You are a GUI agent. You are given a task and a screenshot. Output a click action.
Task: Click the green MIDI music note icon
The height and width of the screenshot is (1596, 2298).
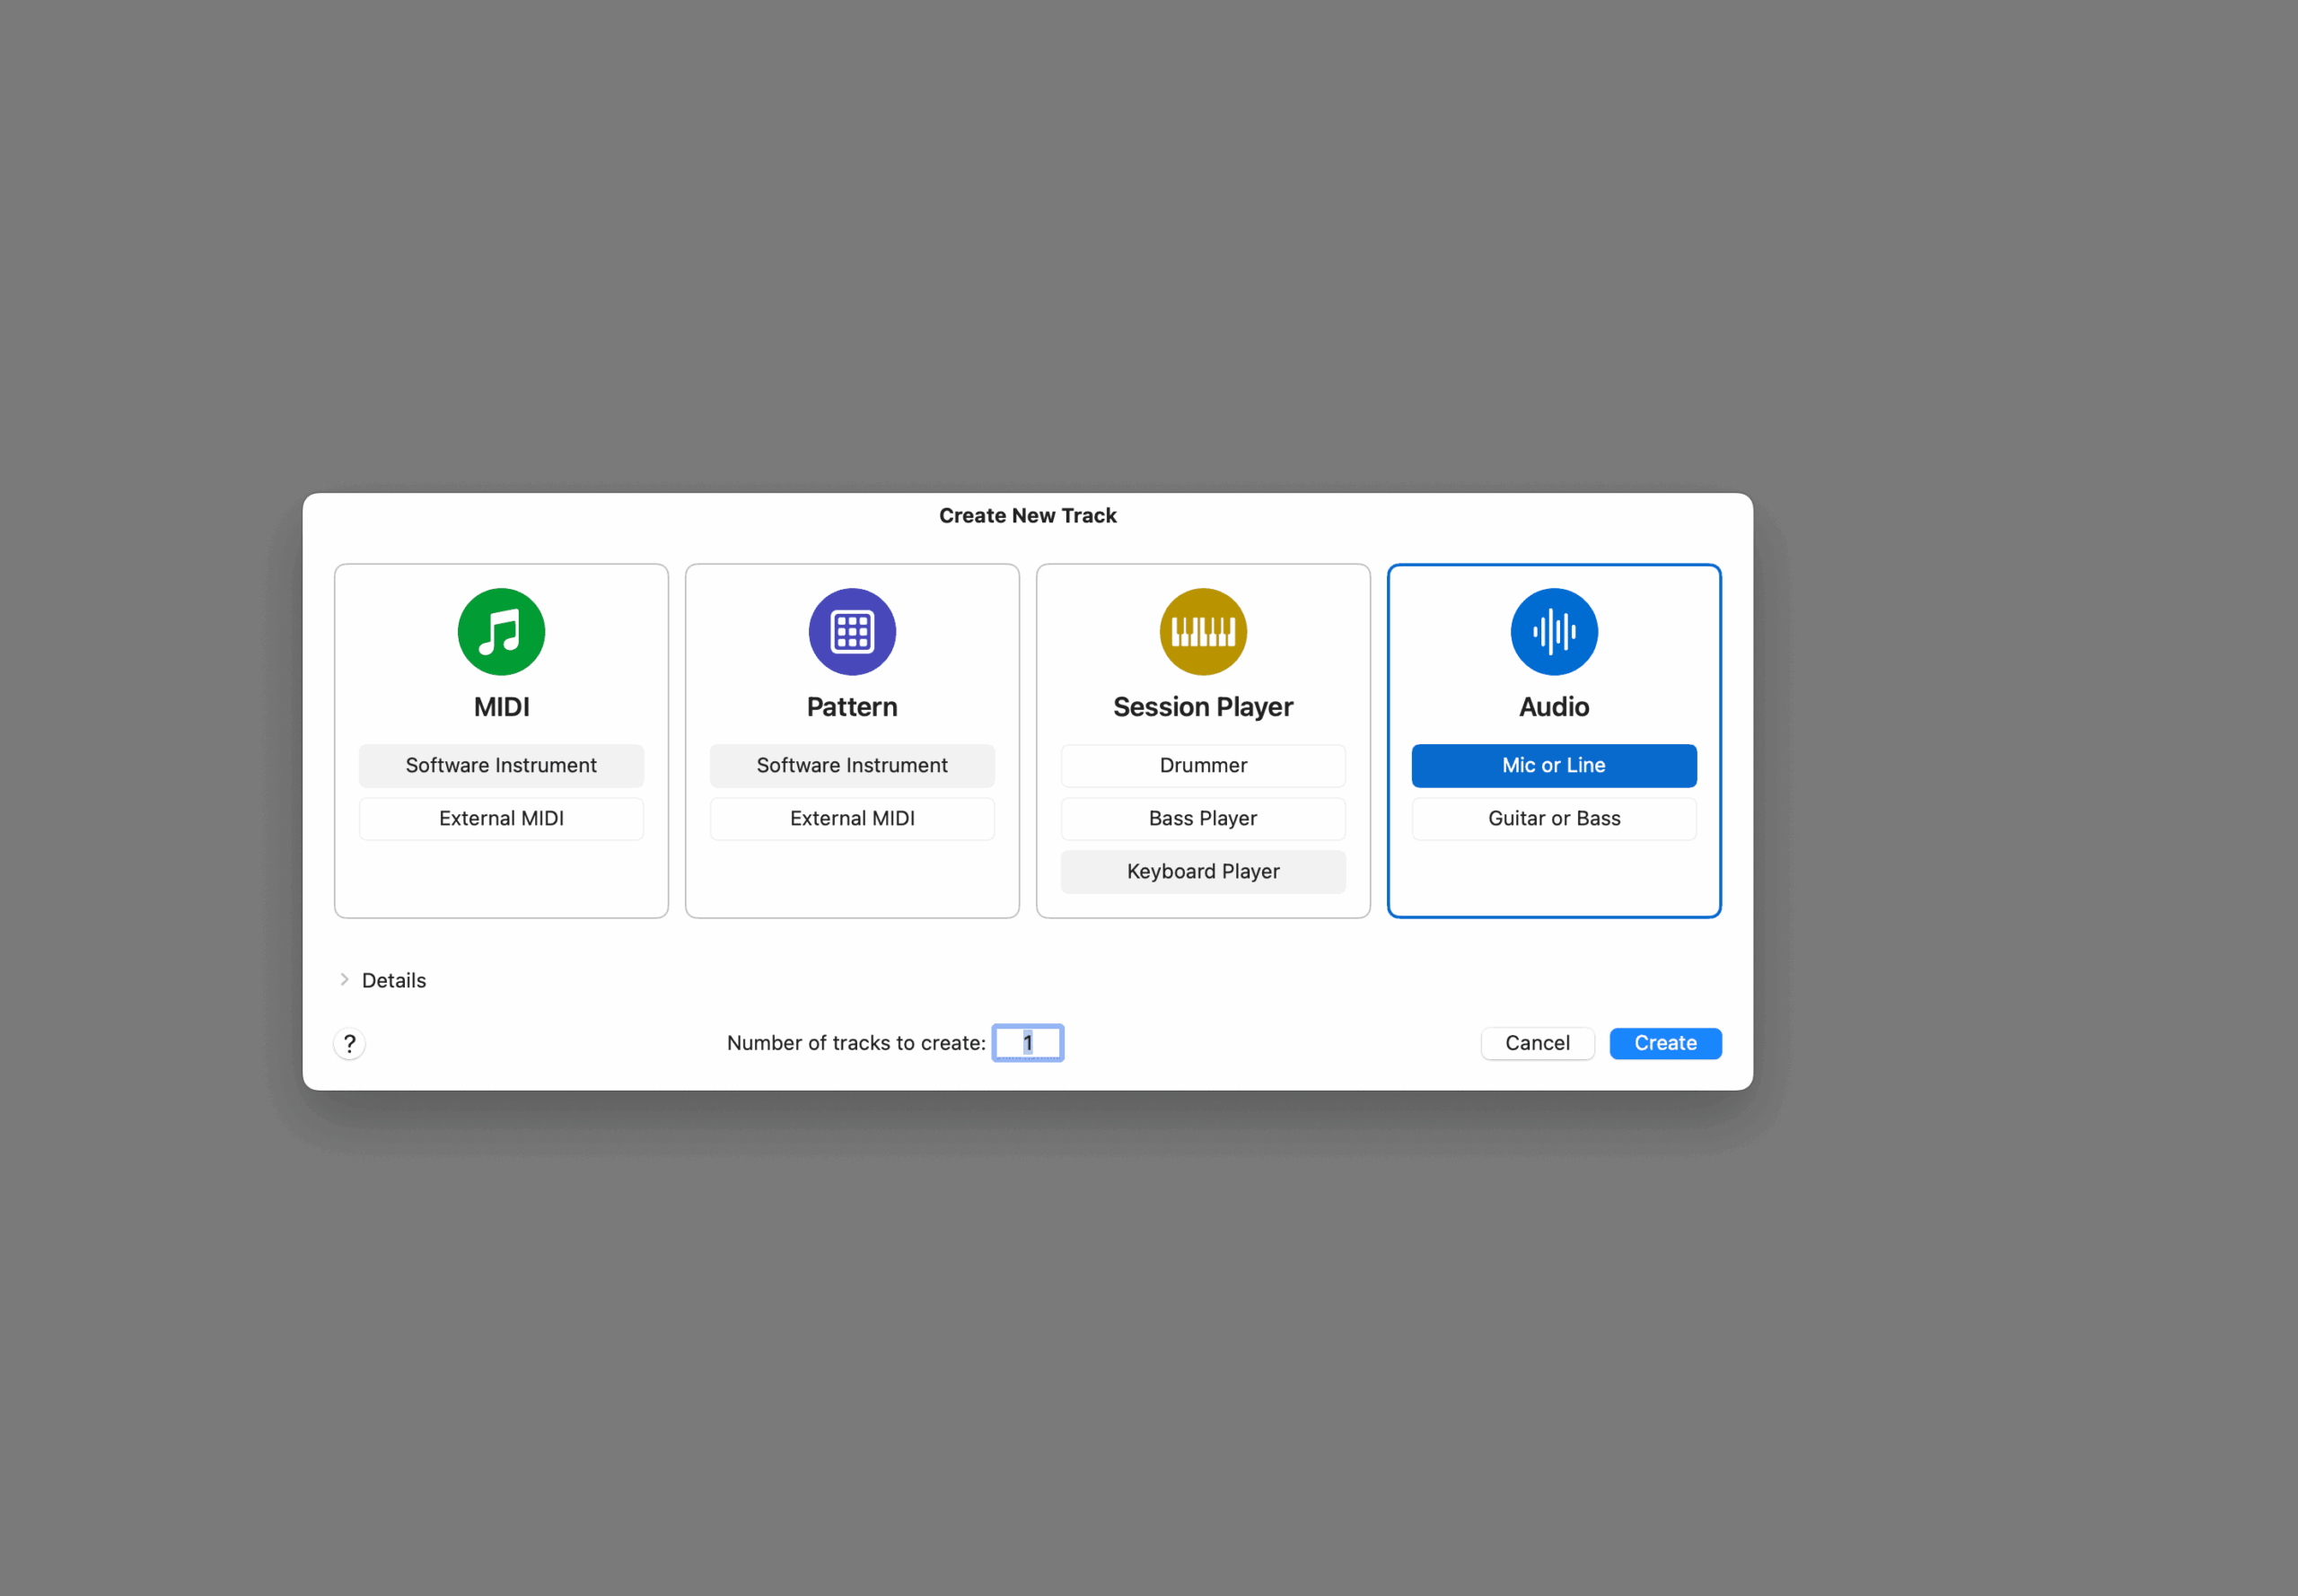[501, 631]
